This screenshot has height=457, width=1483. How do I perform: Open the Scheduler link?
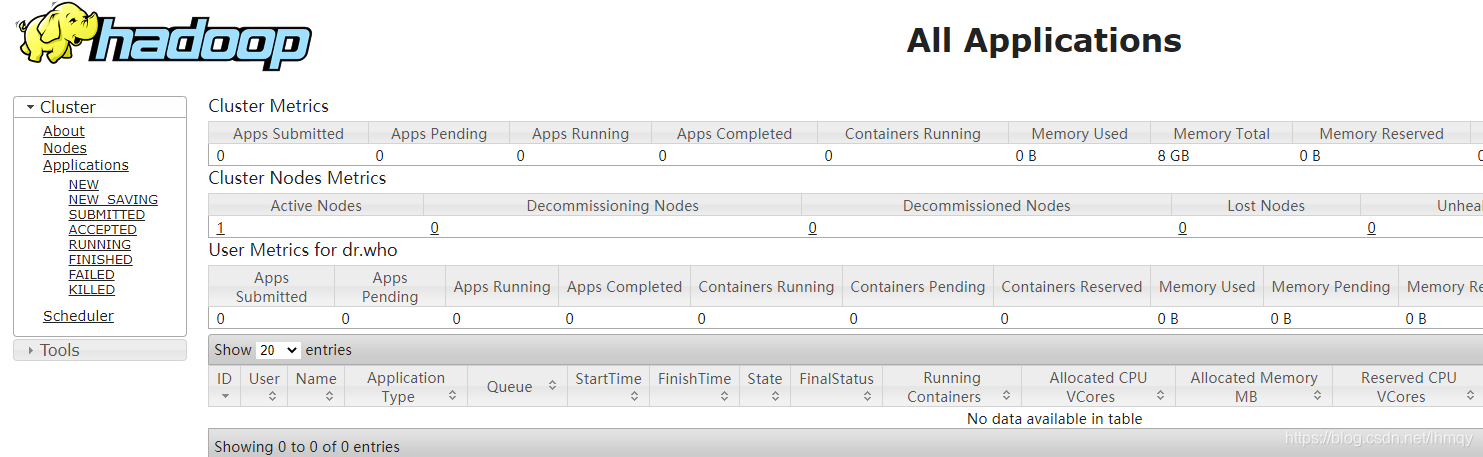point(78,316)
